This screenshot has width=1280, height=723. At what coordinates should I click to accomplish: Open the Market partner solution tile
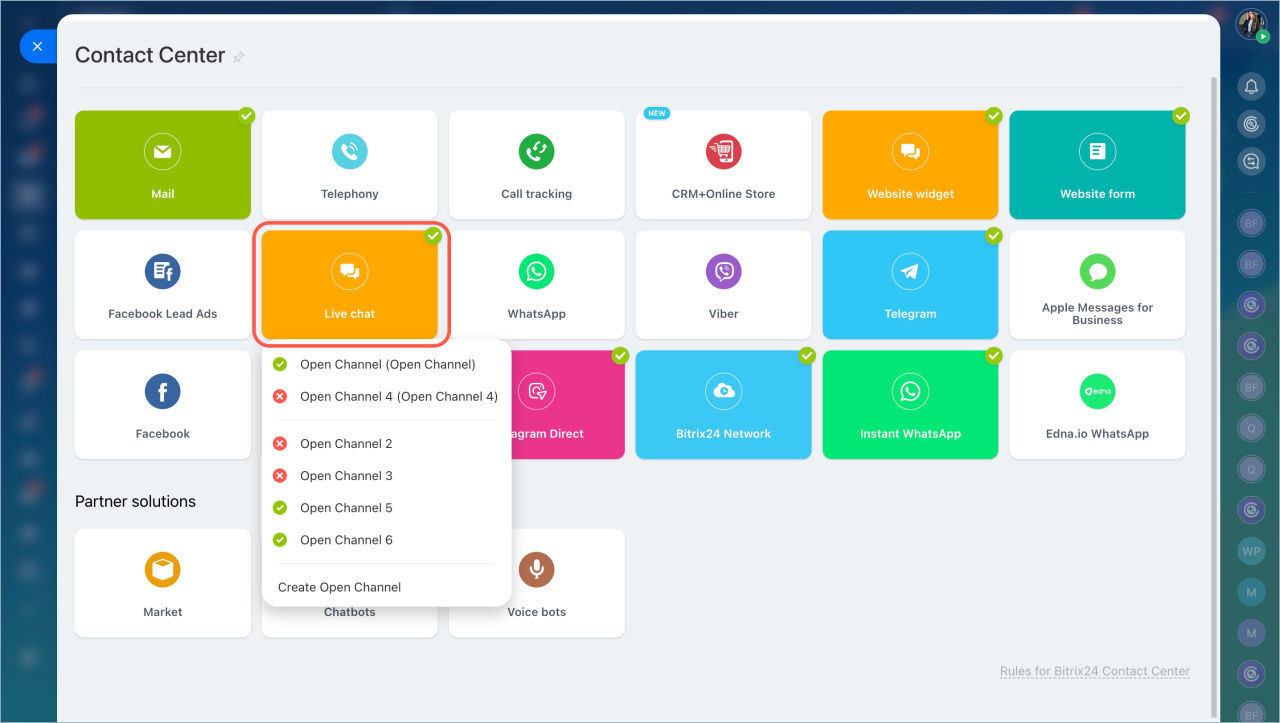(162, 583)
